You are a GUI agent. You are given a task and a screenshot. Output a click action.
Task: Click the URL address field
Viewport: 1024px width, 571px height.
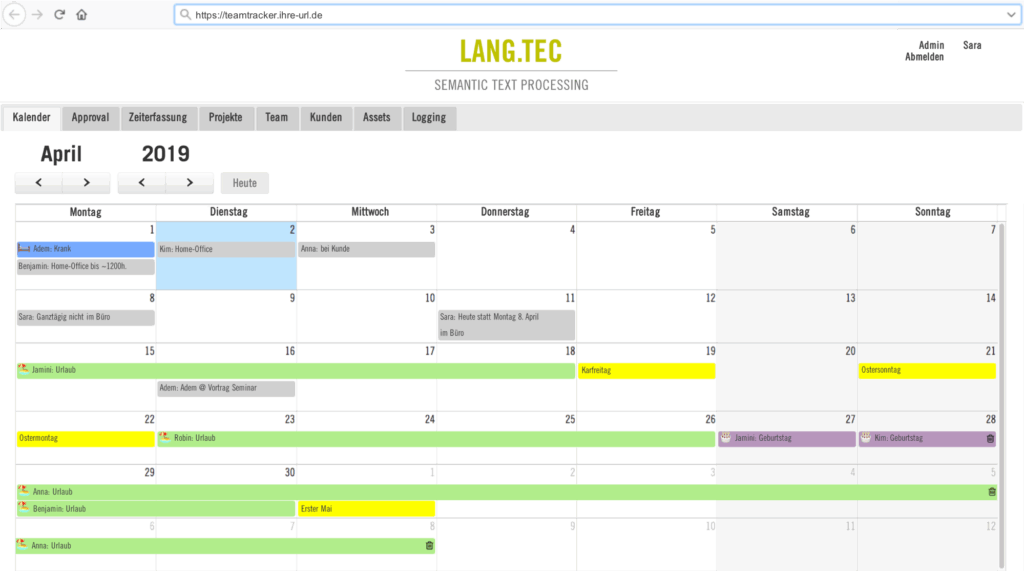(x=590, y=15)
